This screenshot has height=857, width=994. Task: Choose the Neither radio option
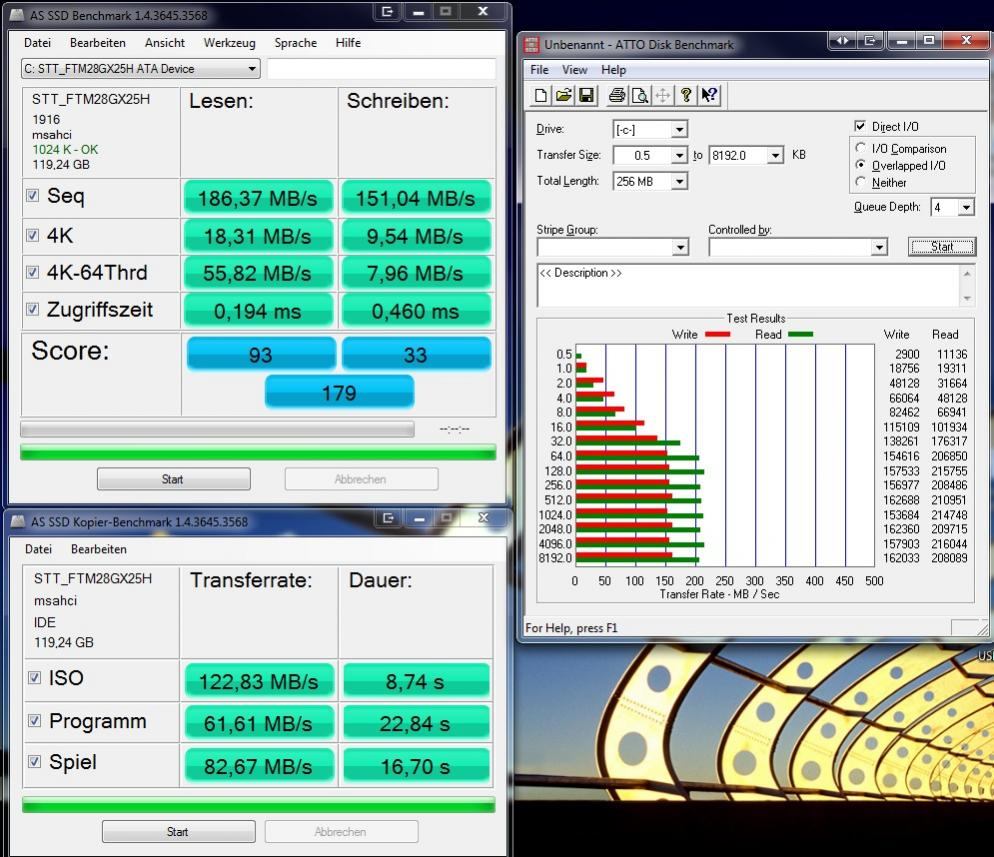click(x=860, y=182)
